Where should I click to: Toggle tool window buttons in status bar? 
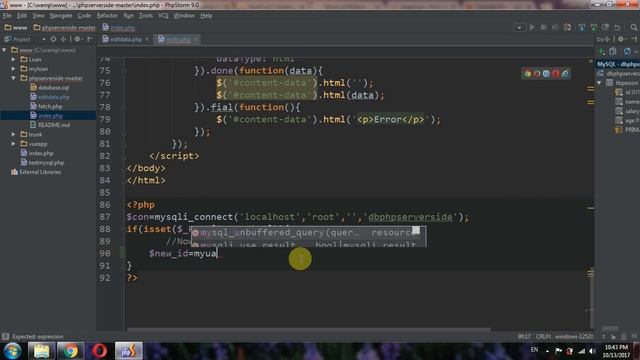click(x=5, y=337)
